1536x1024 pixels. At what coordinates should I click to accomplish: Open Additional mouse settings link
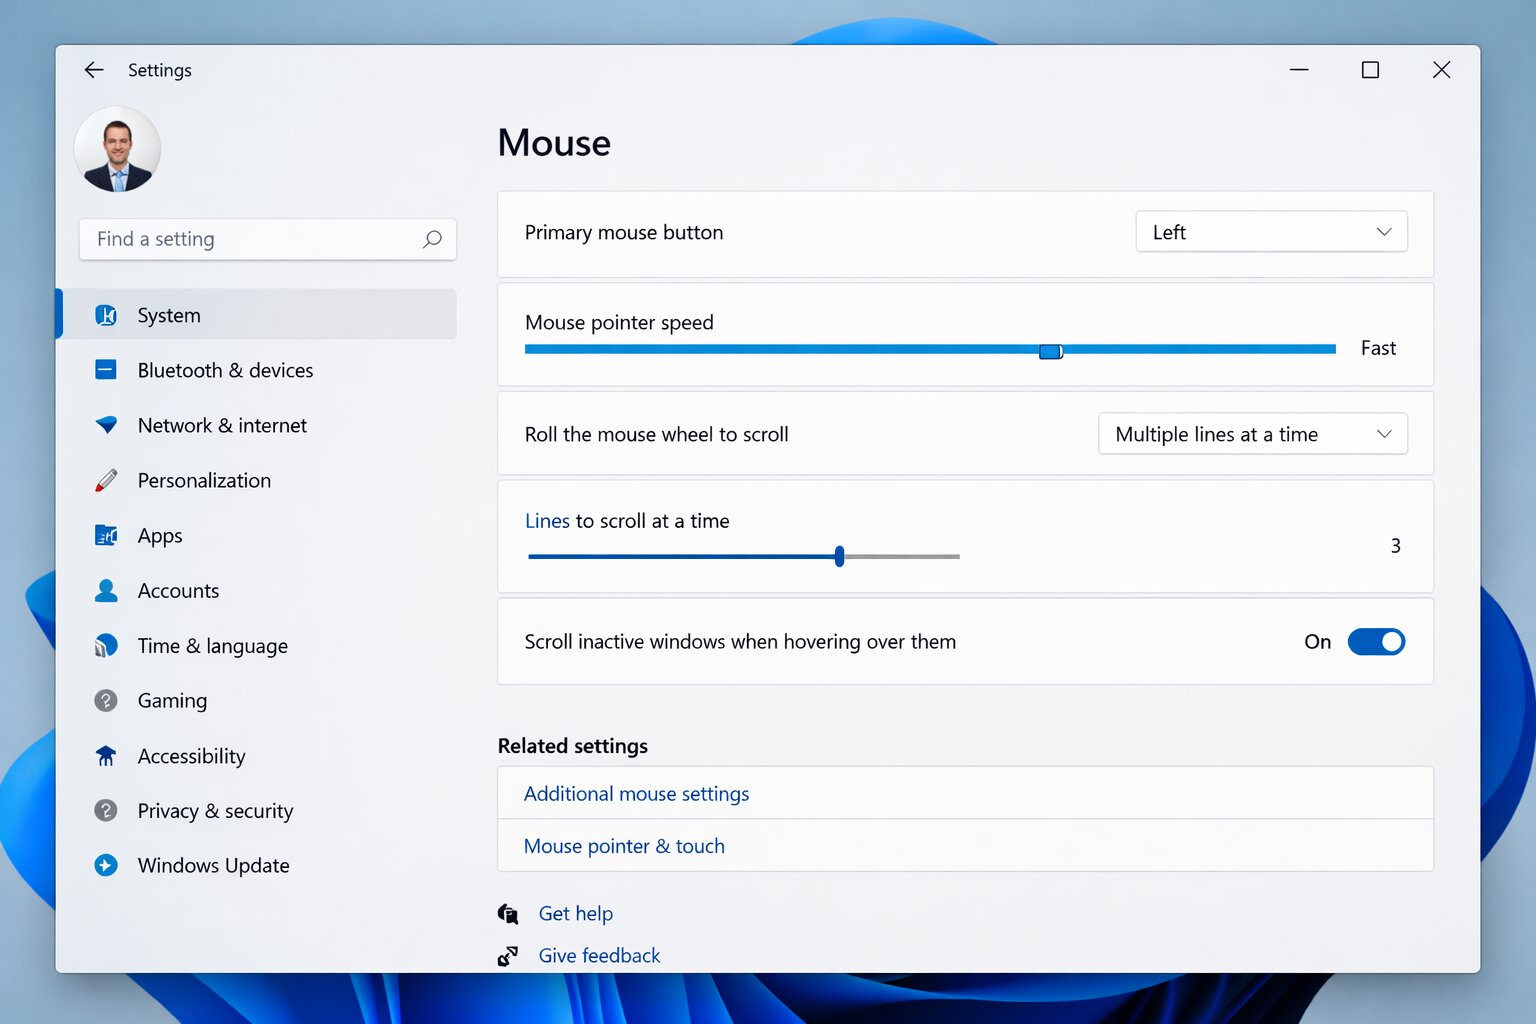tap(636, 794)
